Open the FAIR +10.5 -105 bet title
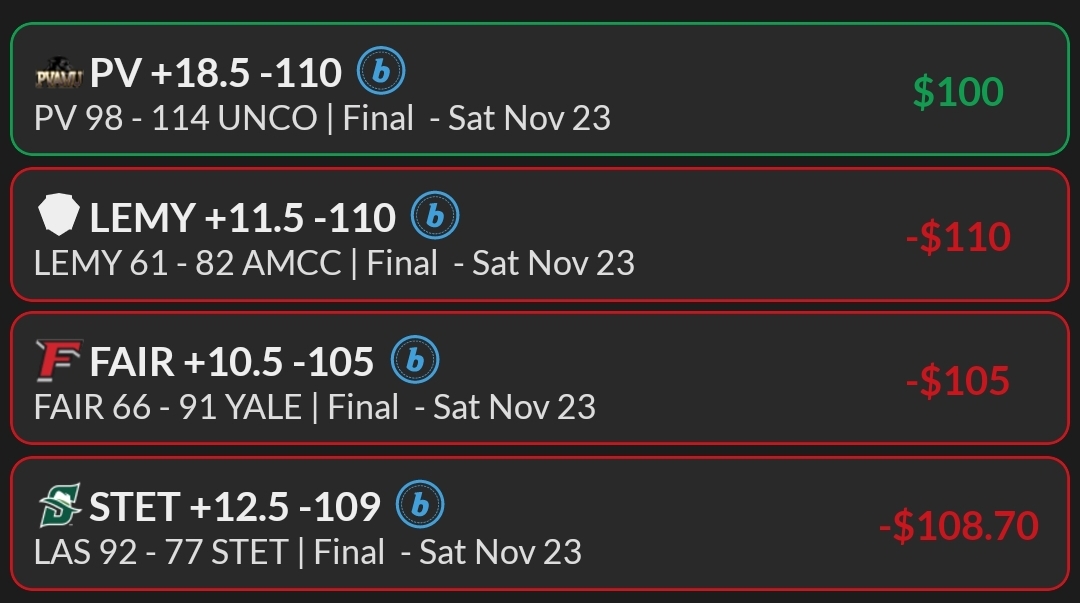Viewport: 1080px width, 603px height. tap(231, 363)
